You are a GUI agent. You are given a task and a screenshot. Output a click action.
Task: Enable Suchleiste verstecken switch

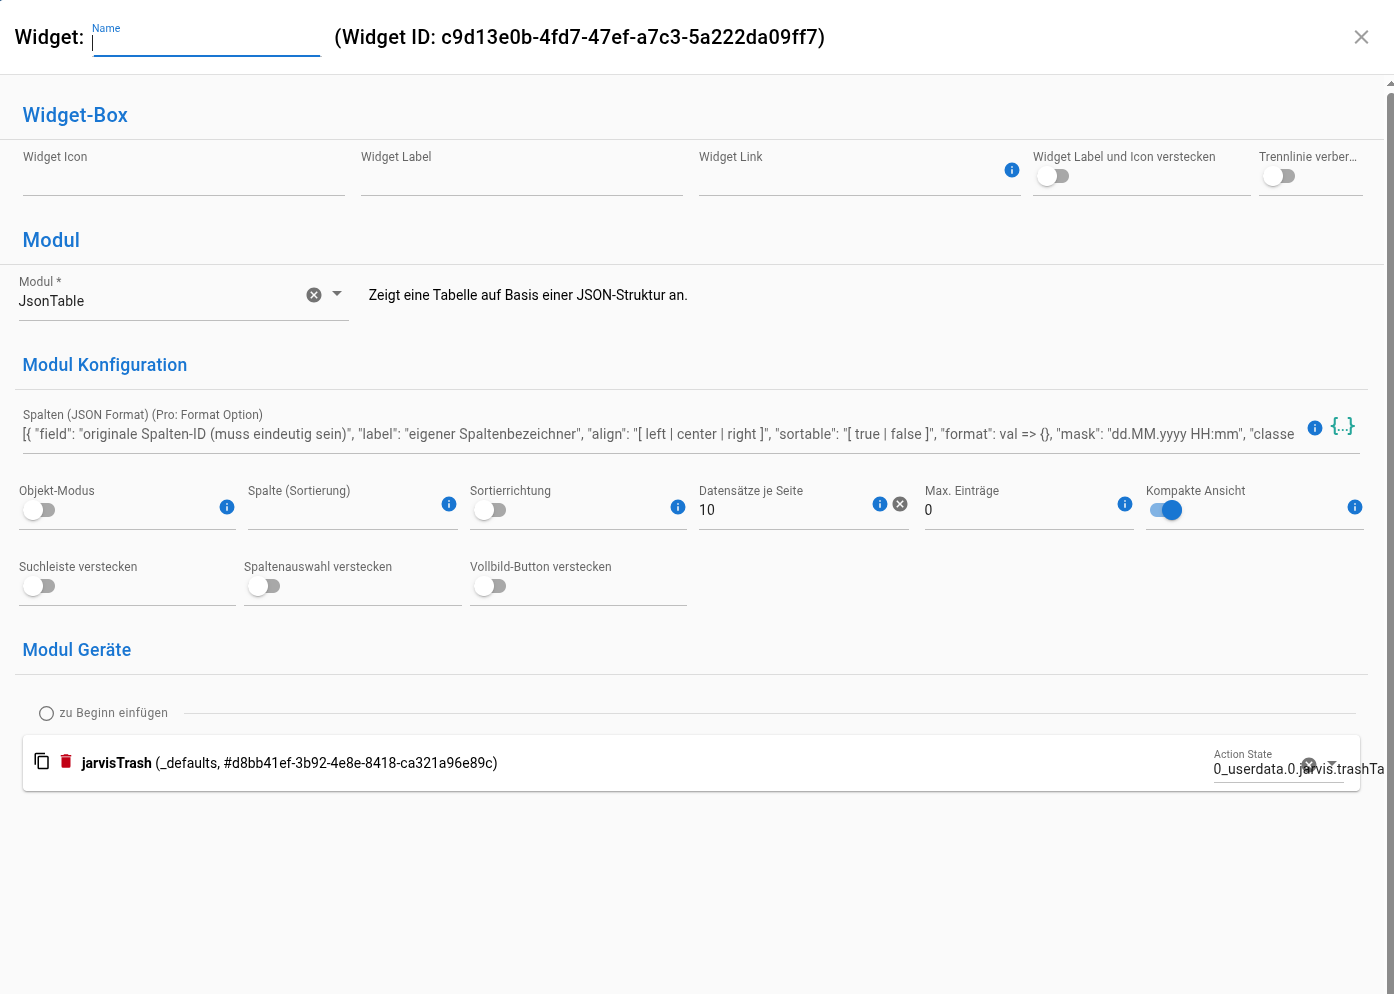(40, 587)
